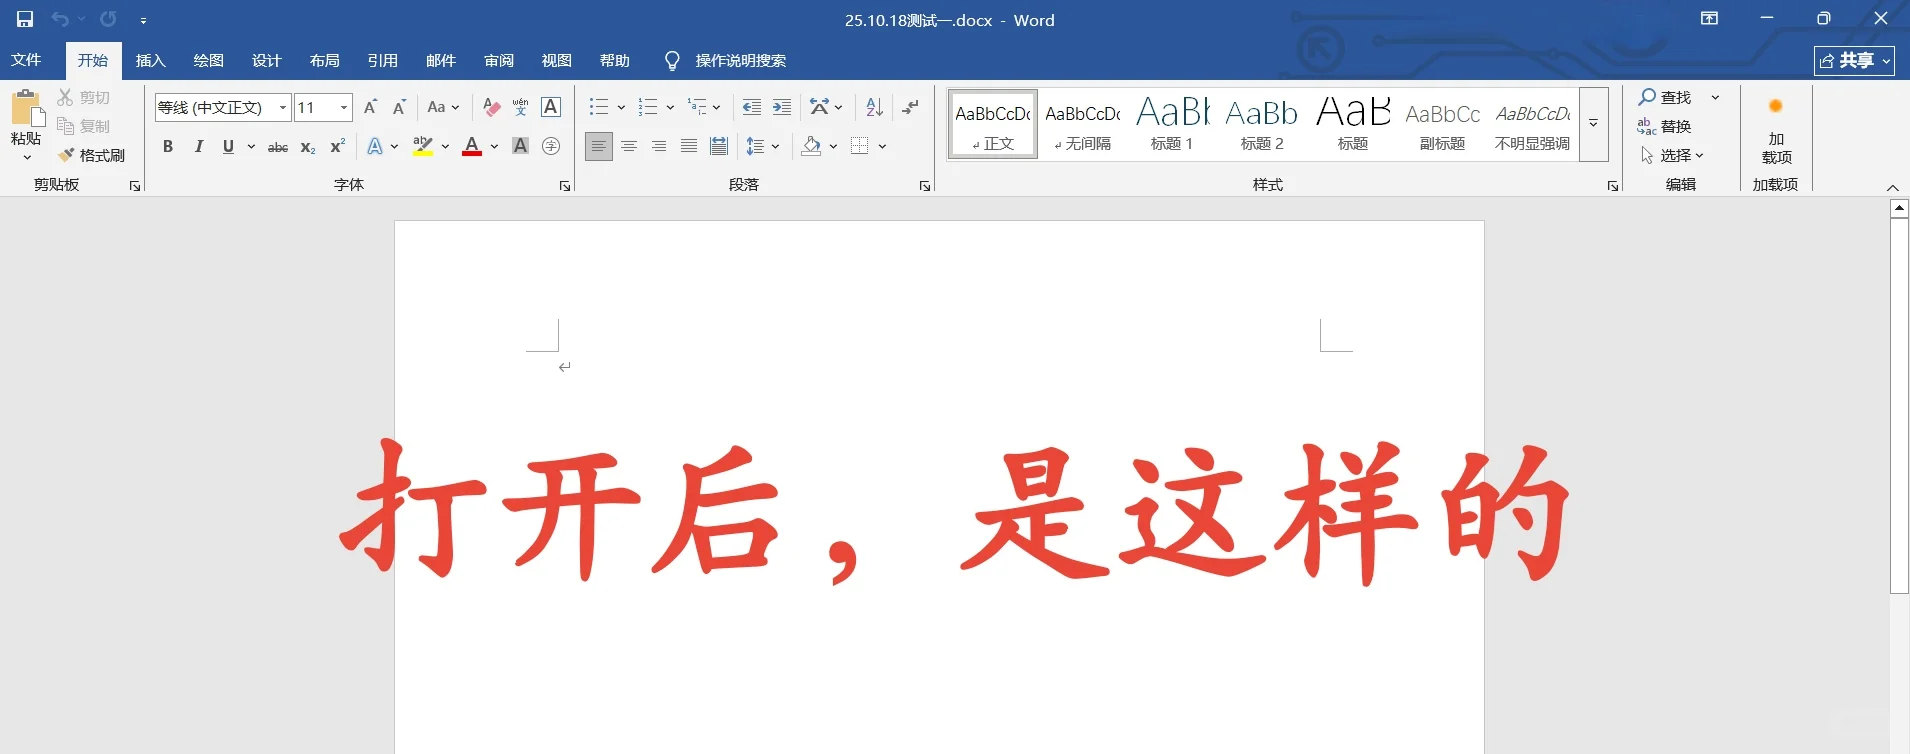Open Chinese layout (中文版式) options
This screenshot has width=1910, height=754.
tap(826, 107)
